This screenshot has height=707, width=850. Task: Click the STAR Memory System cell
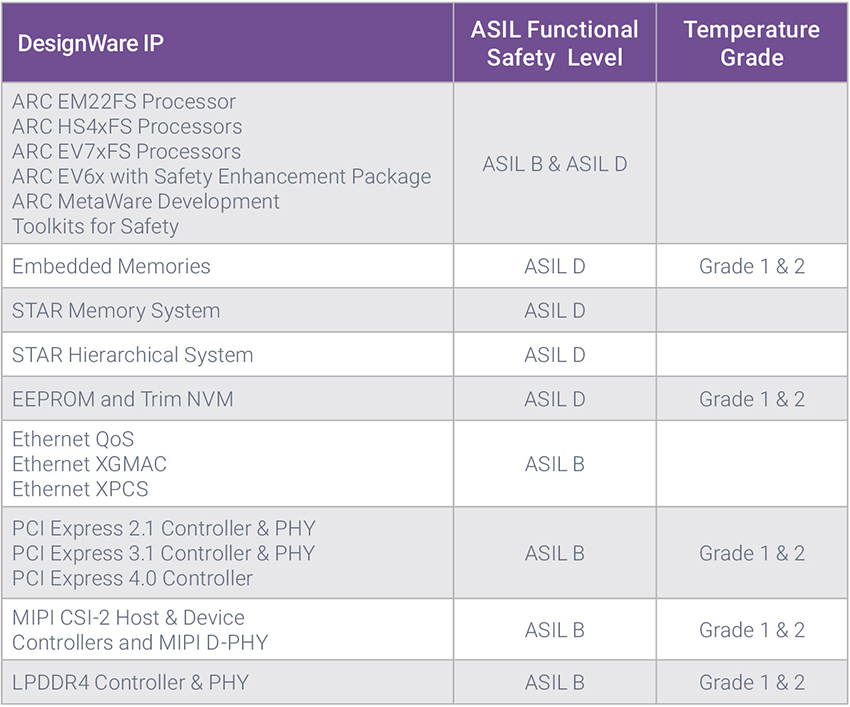(x=116, y=311)
